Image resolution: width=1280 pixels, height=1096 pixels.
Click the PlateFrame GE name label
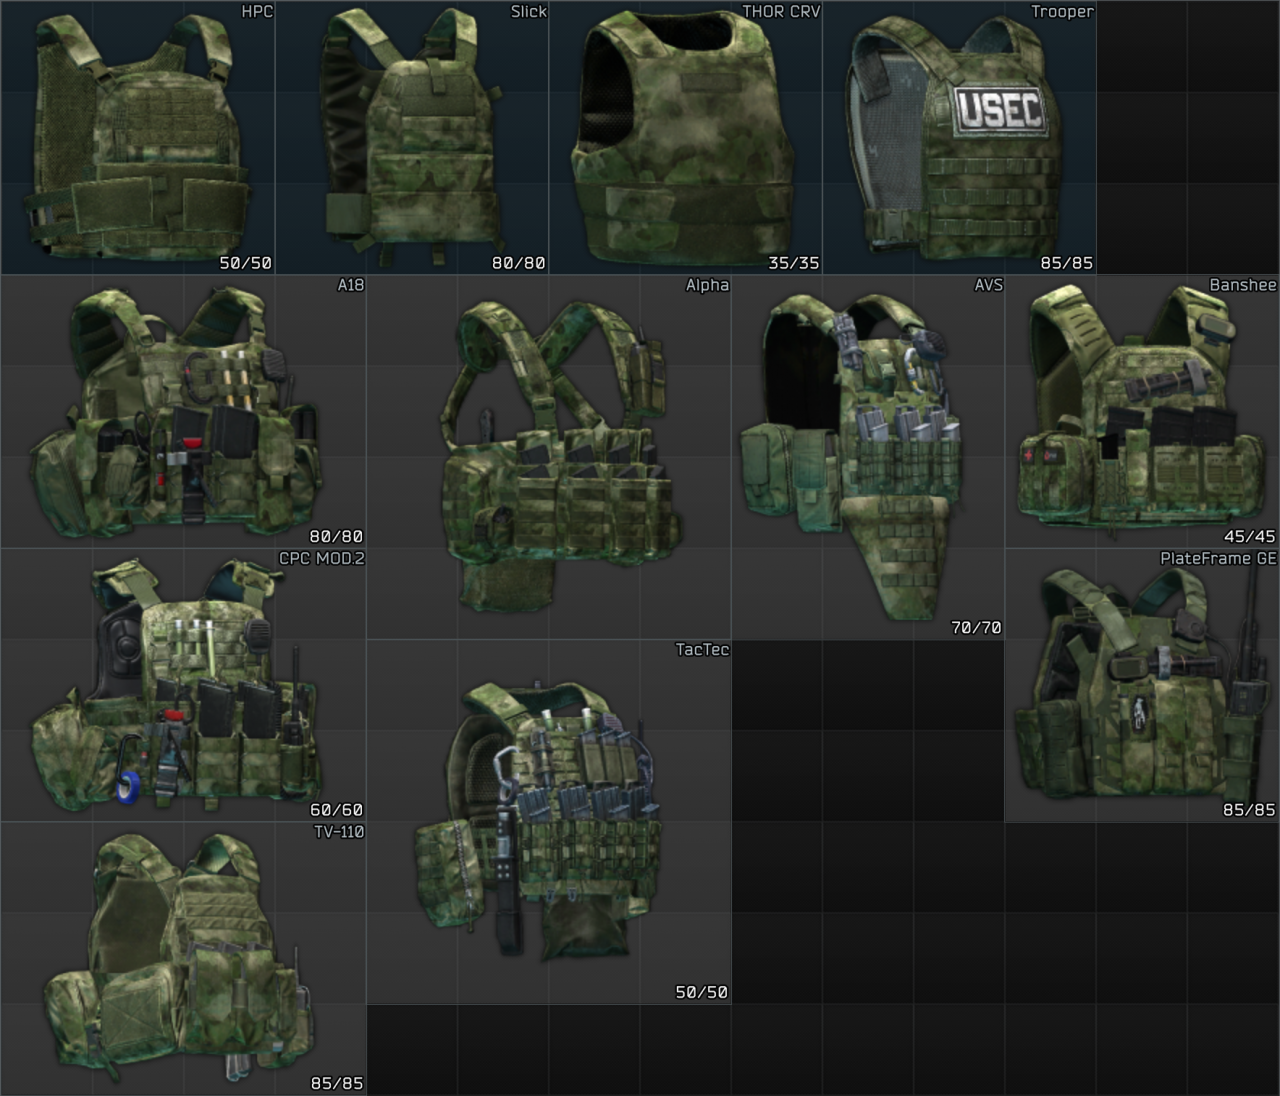pyautogui.click(x=1218, y=558)
